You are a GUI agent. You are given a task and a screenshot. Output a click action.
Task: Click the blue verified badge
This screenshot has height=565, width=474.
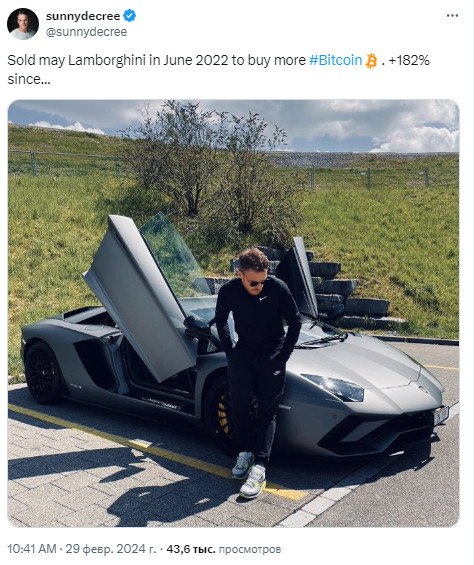(129, 16)
